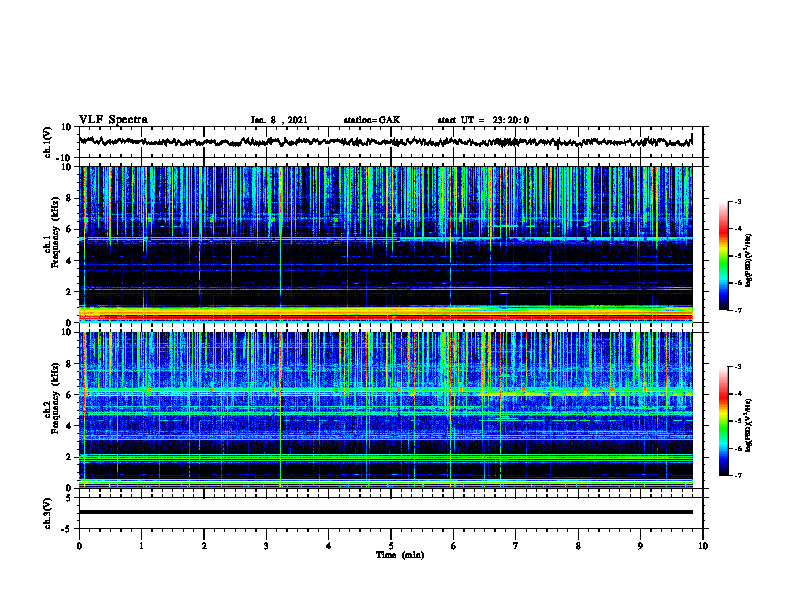Click the time axis tick label "10"
This screenshot has height=612, width=792.
(x=703, y=546)
